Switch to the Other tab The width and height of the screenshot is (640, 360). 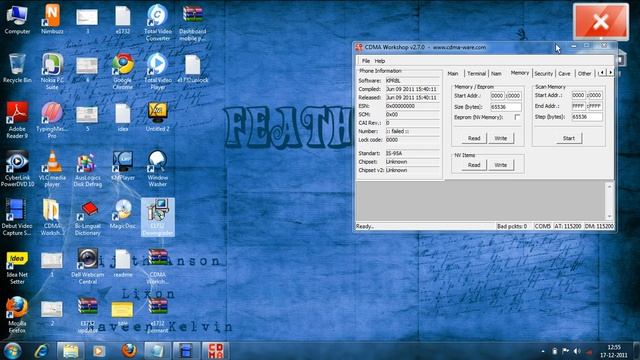(584, 73)
